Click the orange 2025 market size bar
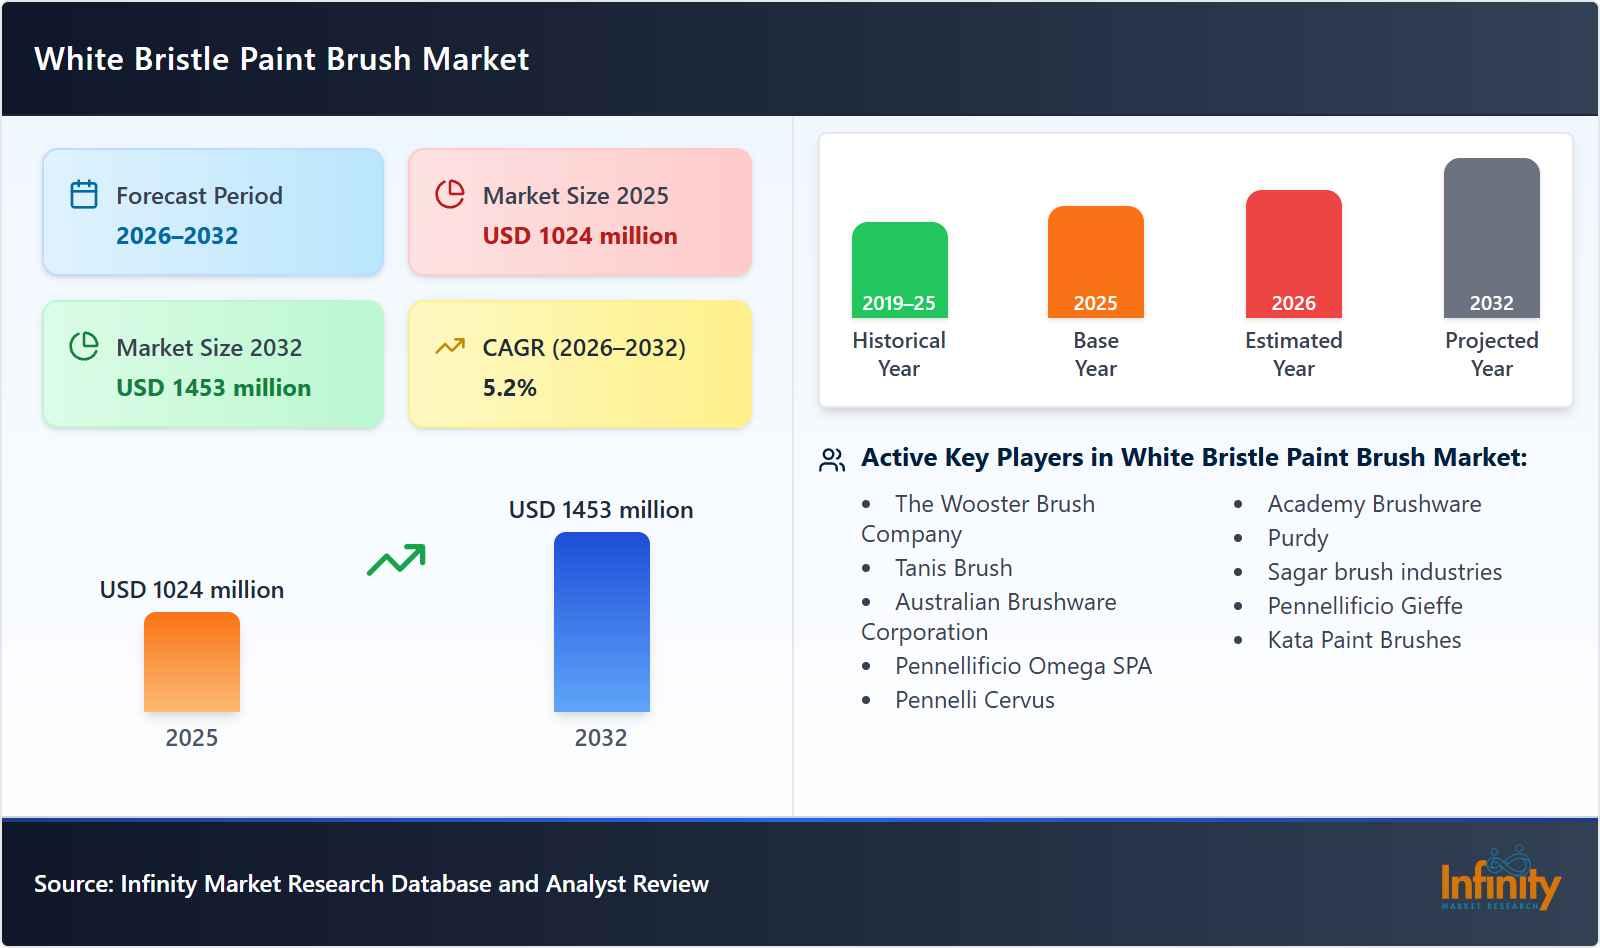Screen dimensions: 1600x948 (x=192, y=660)
